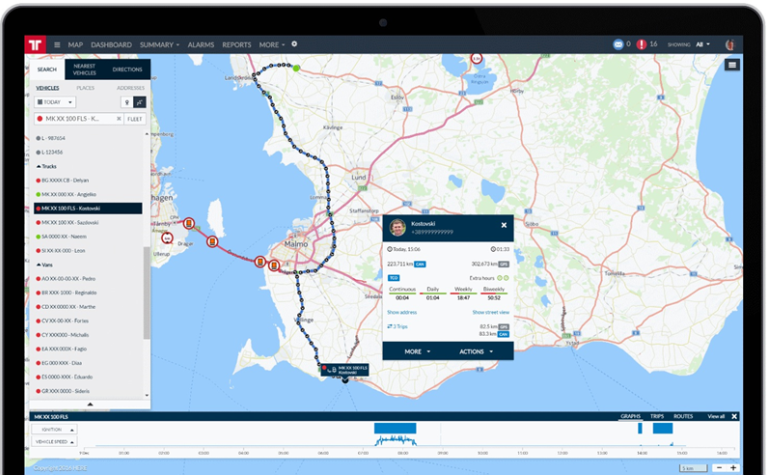Click the lightbulb icon in search panel
This screenshot has width=767, height=475.
tap(127, 102)
